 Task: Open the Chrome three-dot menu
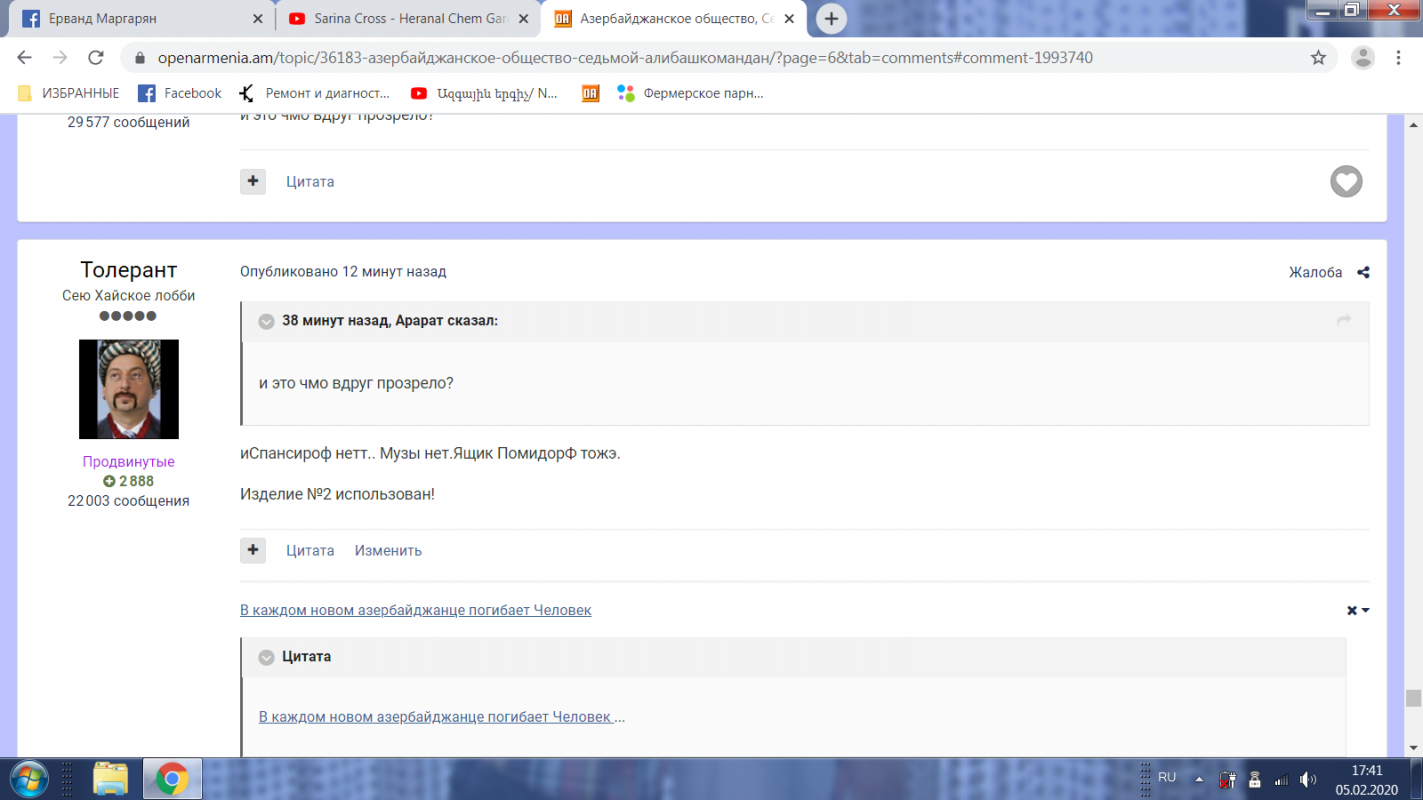tap(1399, 58)
